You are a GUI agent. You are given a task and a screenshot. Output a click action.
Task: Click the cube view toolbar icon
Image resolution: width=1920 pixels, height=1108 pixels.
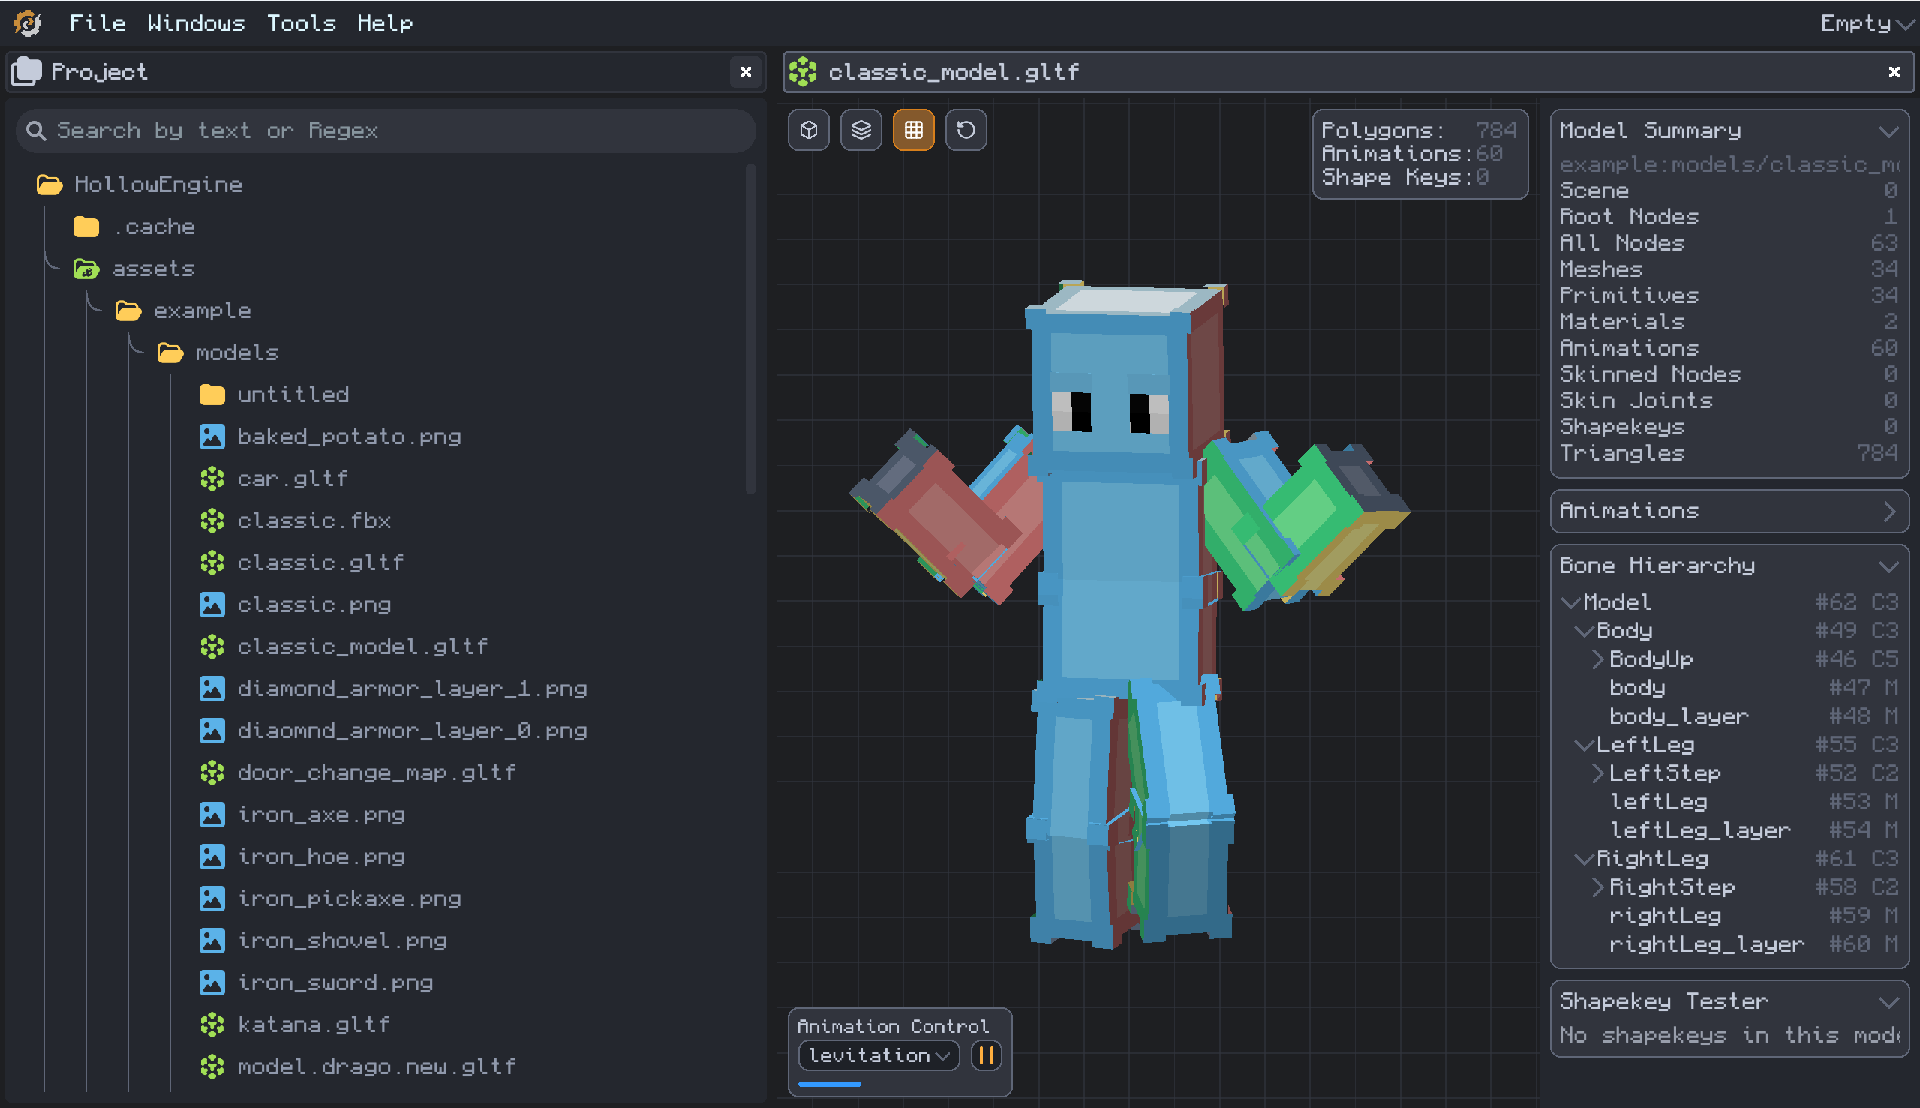(809, 130)
